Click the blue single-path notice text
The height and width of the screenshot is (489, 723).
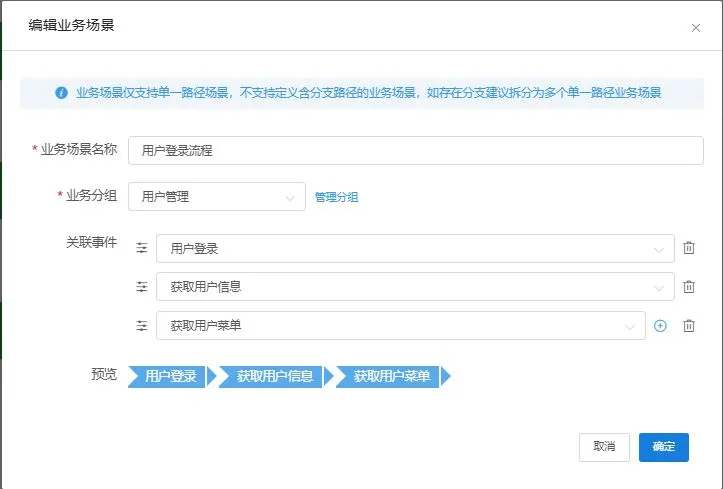(368, 93)
